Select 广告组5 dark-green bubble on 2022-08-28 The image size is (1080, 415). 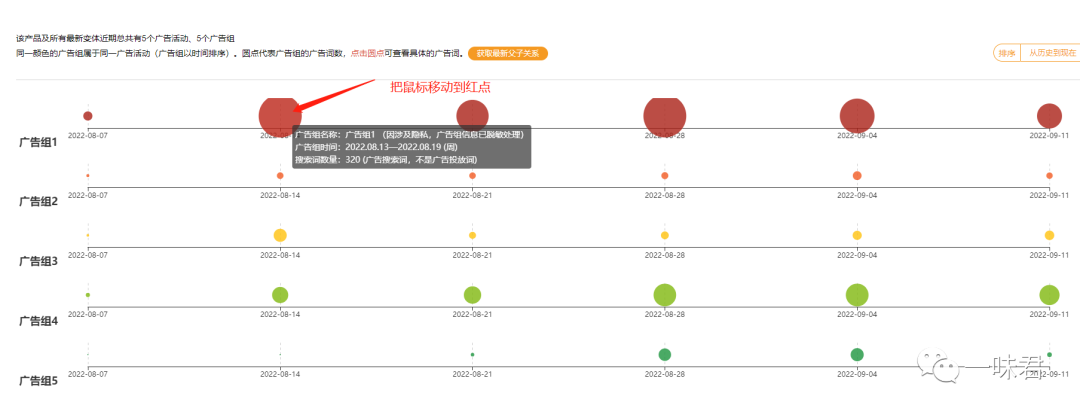pos(665,354)
